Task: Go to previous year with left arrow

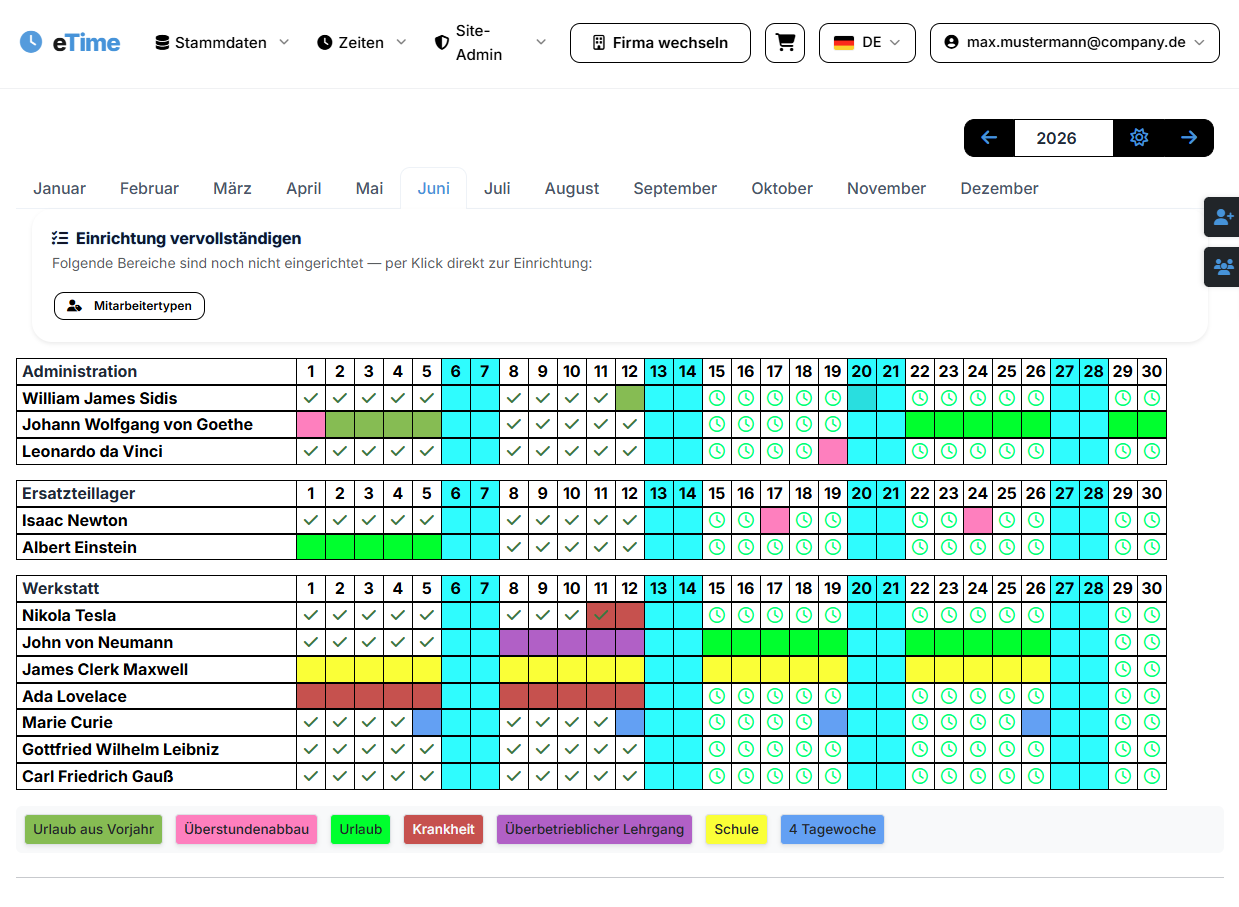Action: click(989, 138)
